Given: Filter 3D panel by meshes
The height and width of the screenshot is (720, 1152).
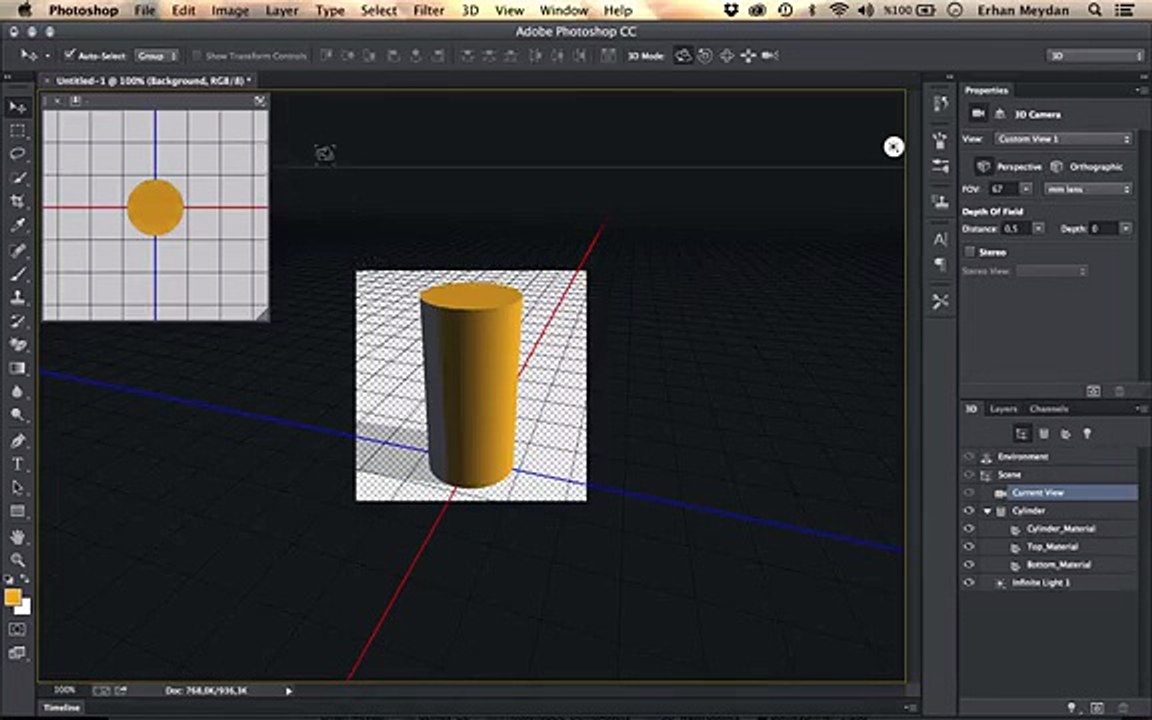Looking at the screenshot, I should click(1044, 433).
